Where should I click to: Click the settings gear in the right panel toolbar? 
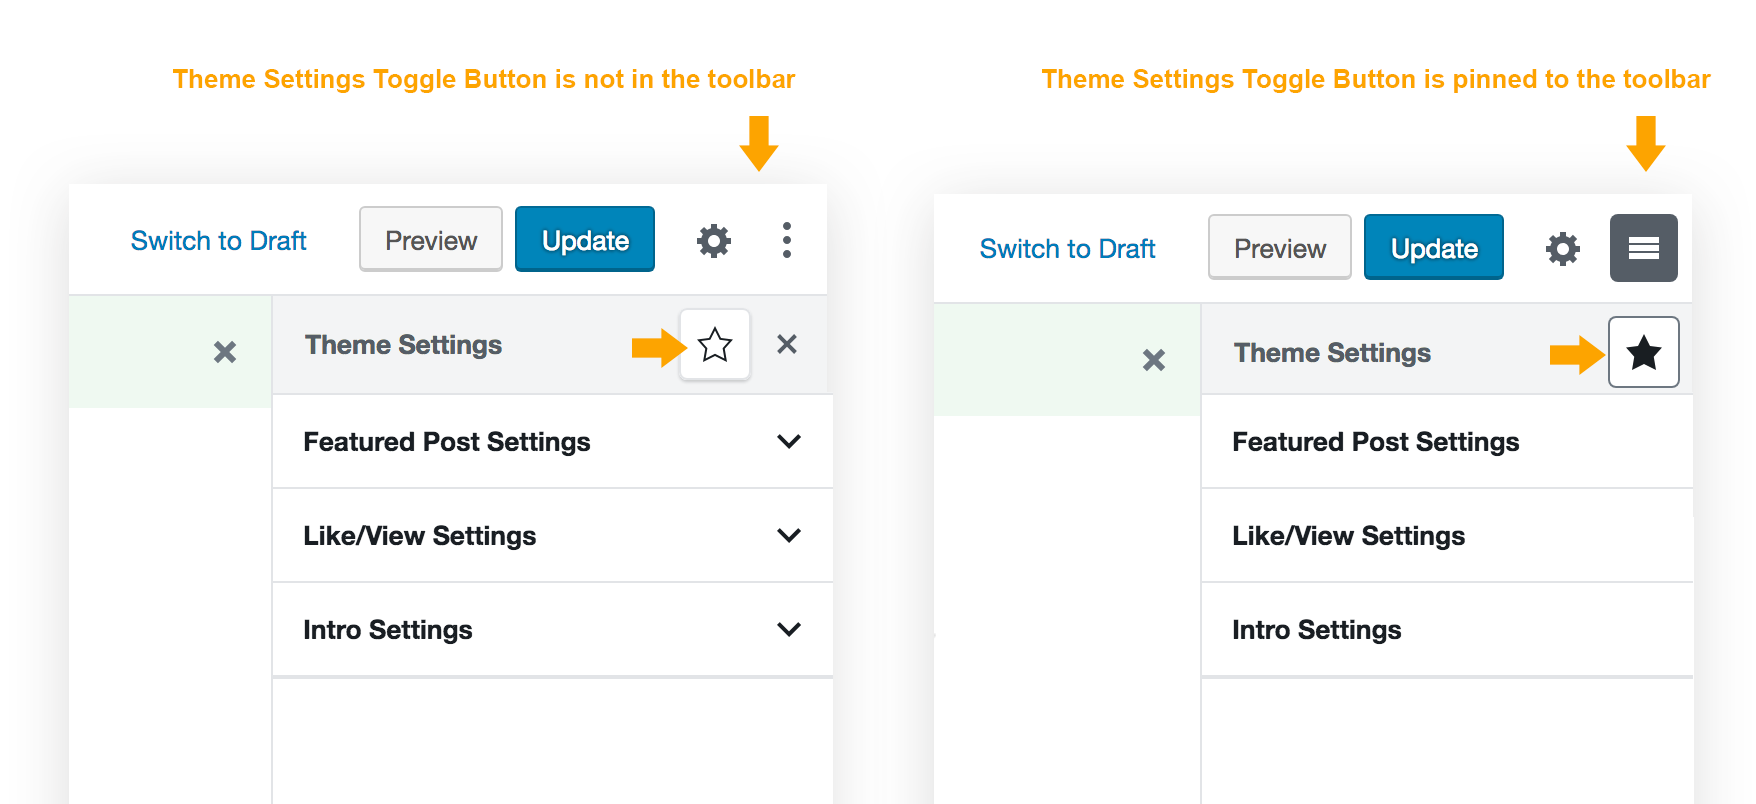[x=1562, y=248]
